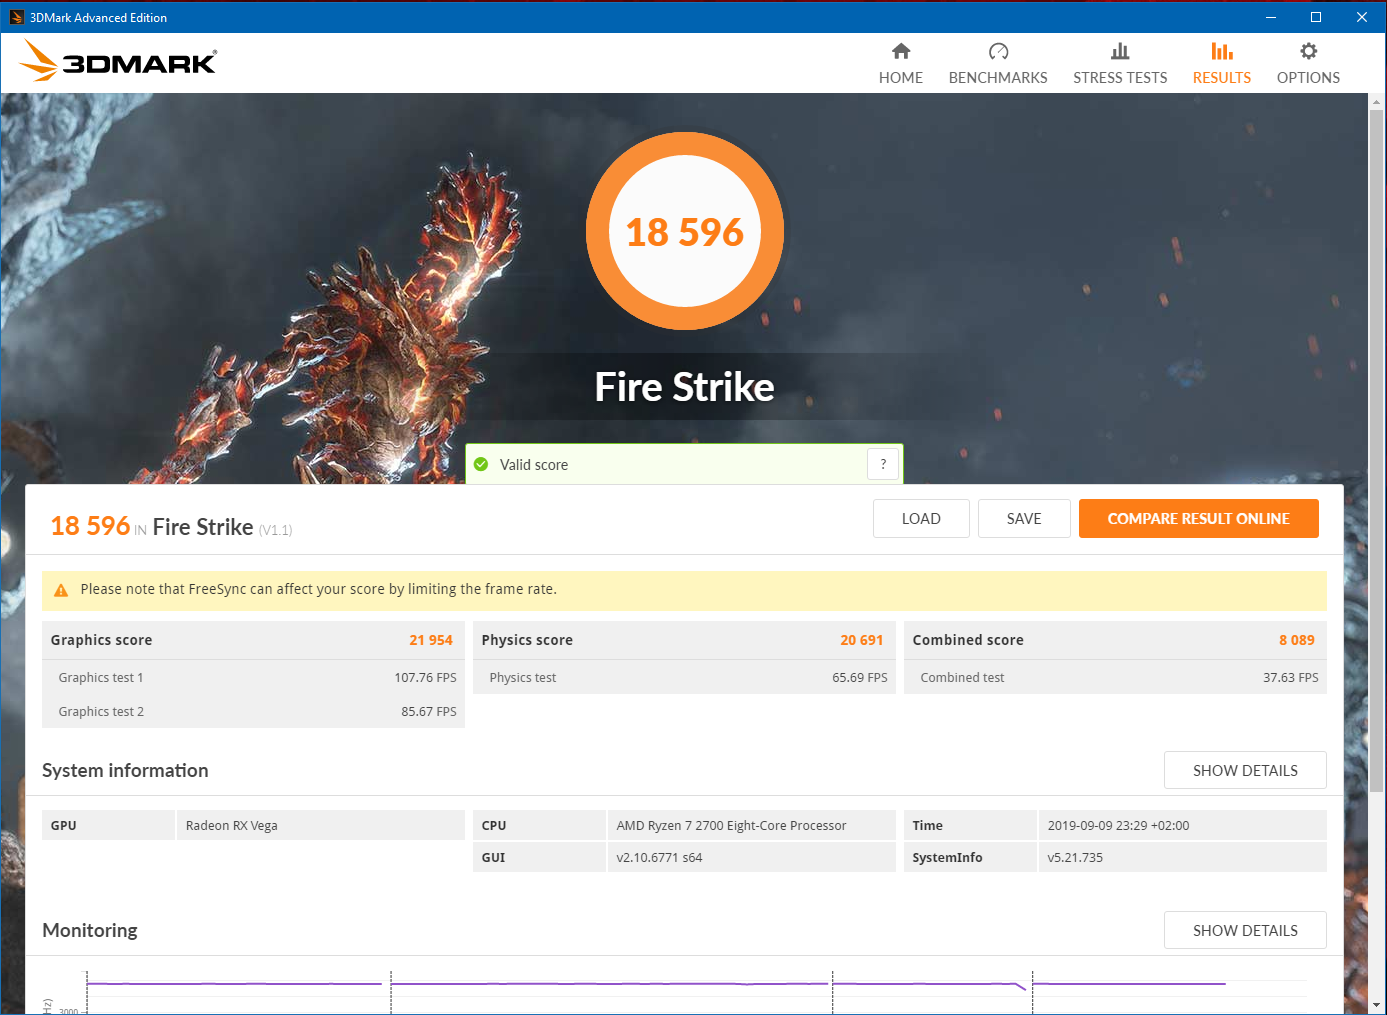Go to the STRESS TESTS tab label
The image size is (1387, 1015).
pyautogui.click(x=1120, y=78)
